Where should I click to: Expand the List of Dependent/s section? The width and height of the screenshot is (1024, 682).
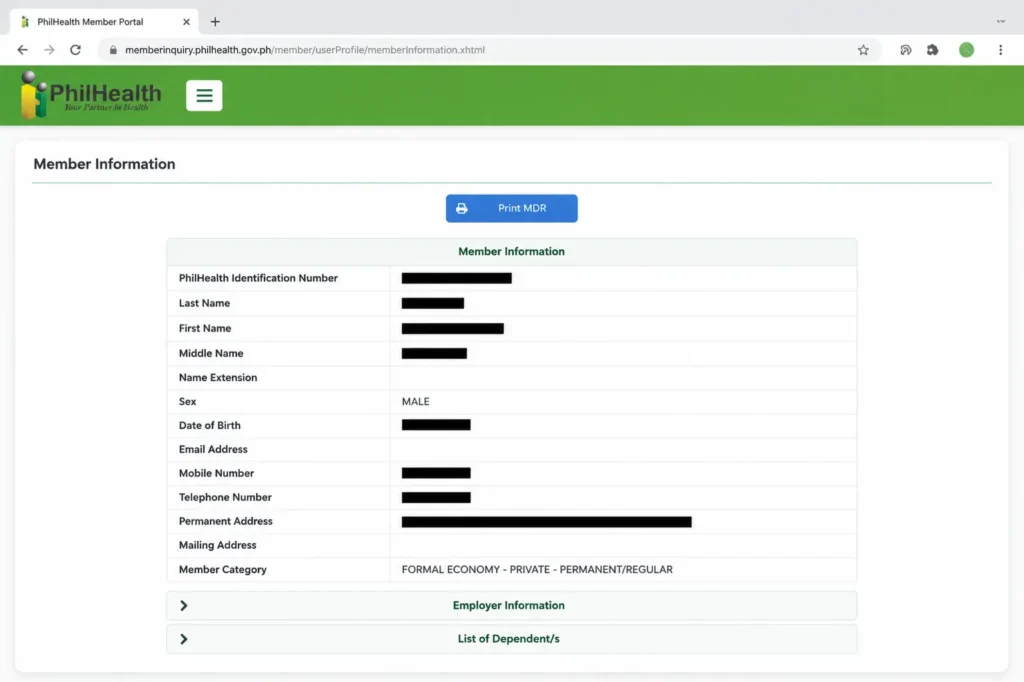pyautogui.click(x=511, y=639)
